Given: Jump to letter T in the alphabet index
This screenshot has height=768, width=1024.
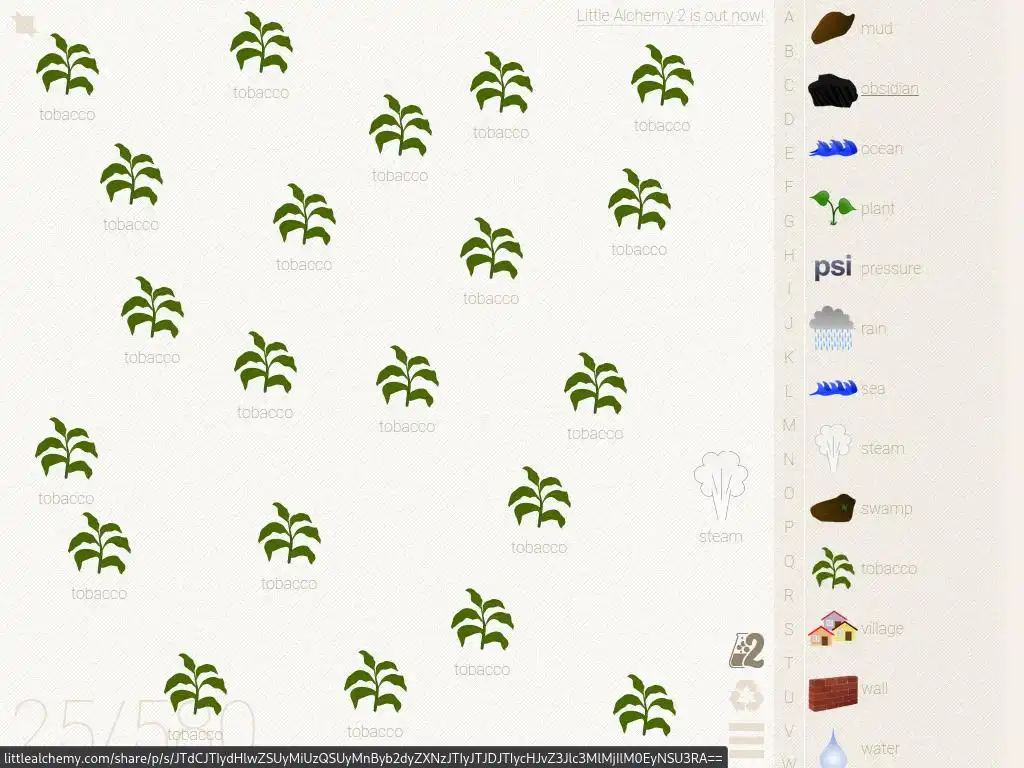Looking at the screenshot, I should click(789, 663).
